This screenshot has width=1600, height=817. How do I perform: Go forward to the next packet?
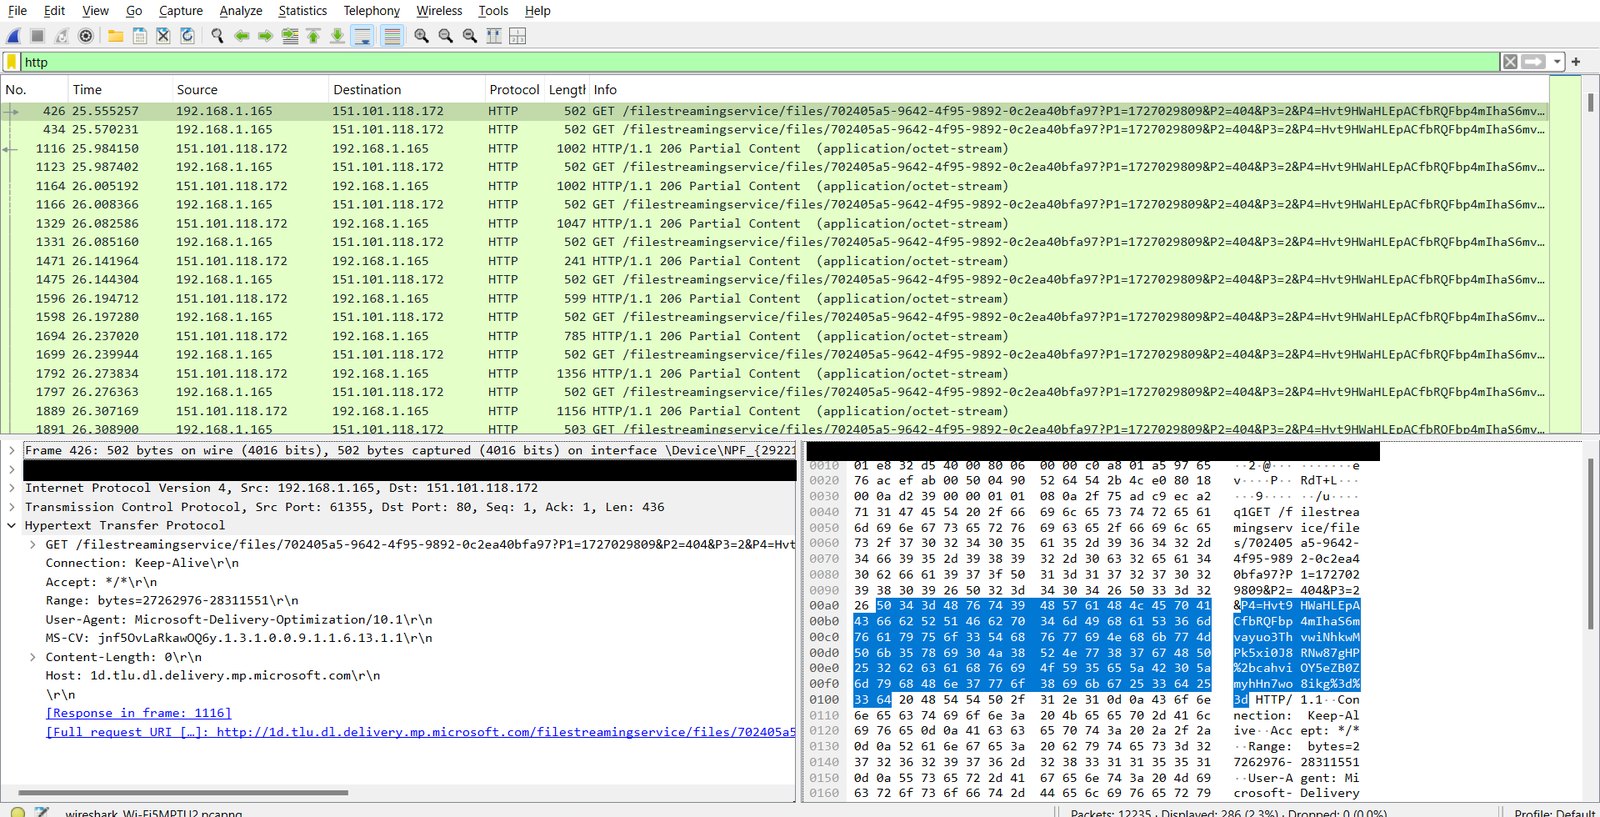pos(266,36)
